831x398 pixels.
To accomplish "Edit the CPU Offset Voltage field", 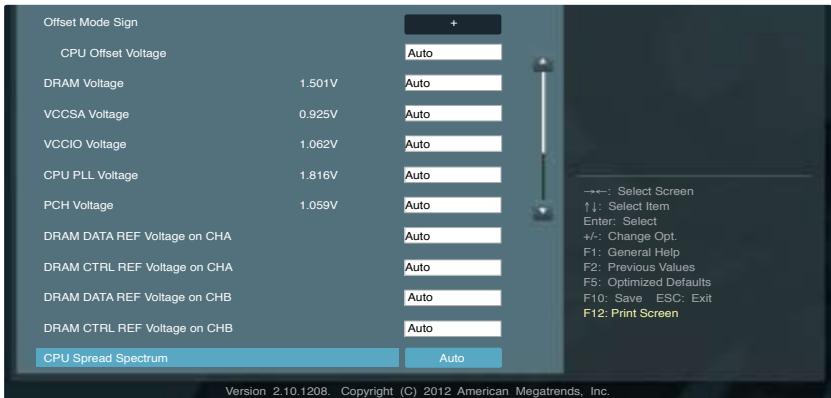I will pyautogui.click(x=453, y=52).
